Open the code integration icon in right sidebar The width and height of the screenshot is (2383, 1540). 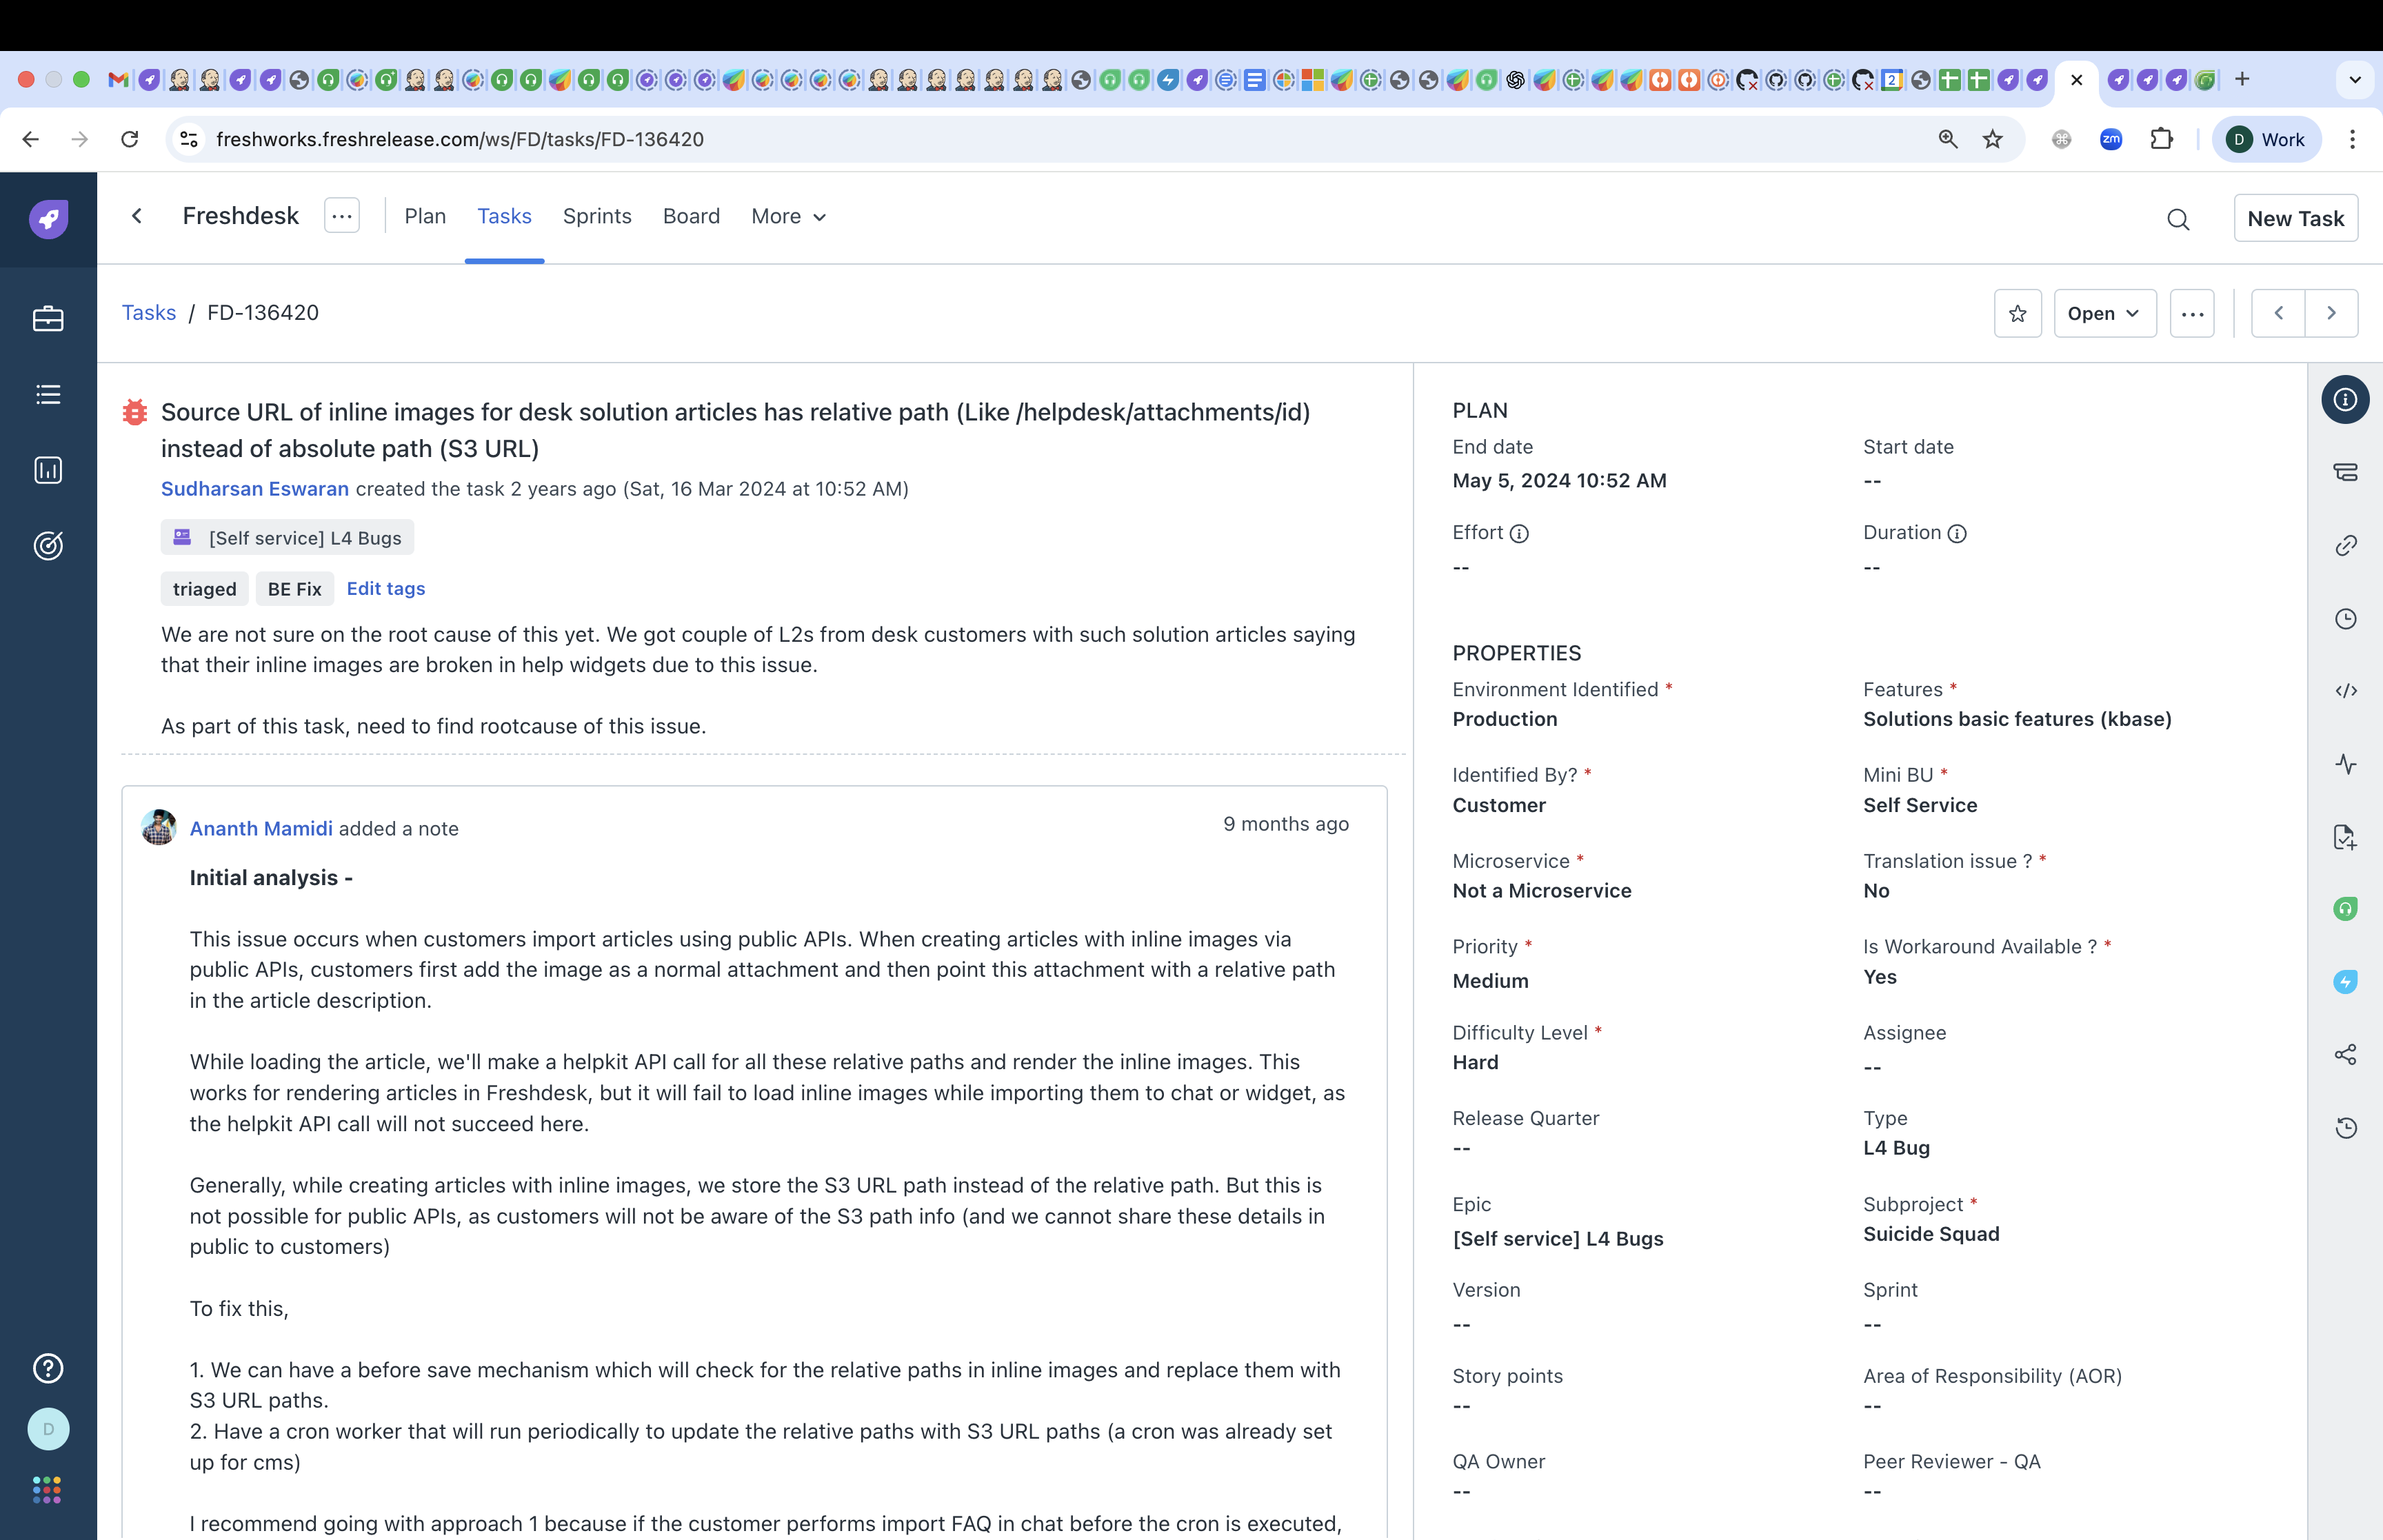pos(2345,690)
